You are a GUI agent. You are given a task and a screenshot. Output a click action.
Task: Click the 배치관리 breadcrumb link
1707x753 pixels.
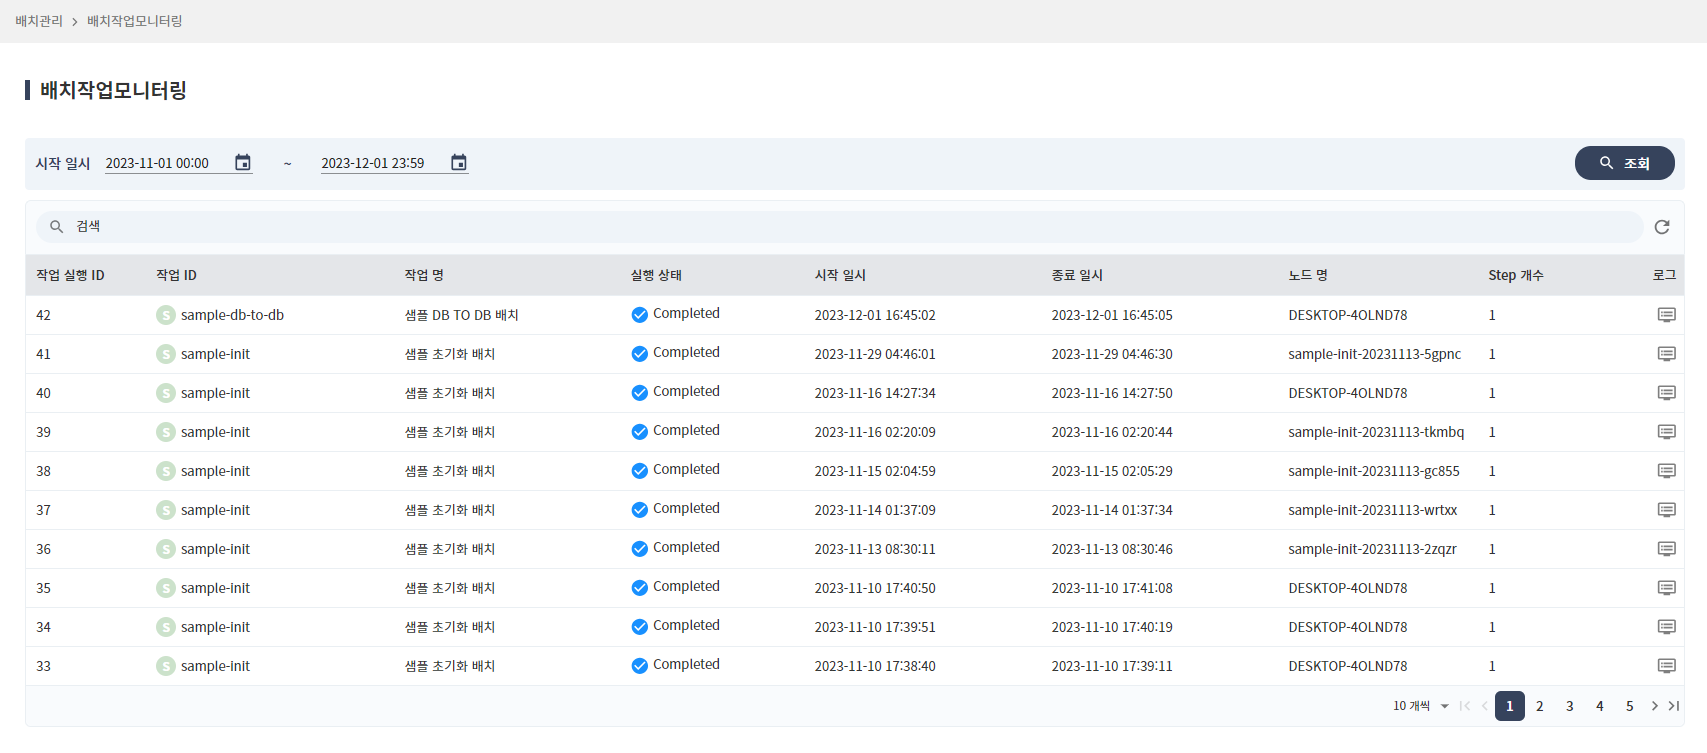(39, 21)
